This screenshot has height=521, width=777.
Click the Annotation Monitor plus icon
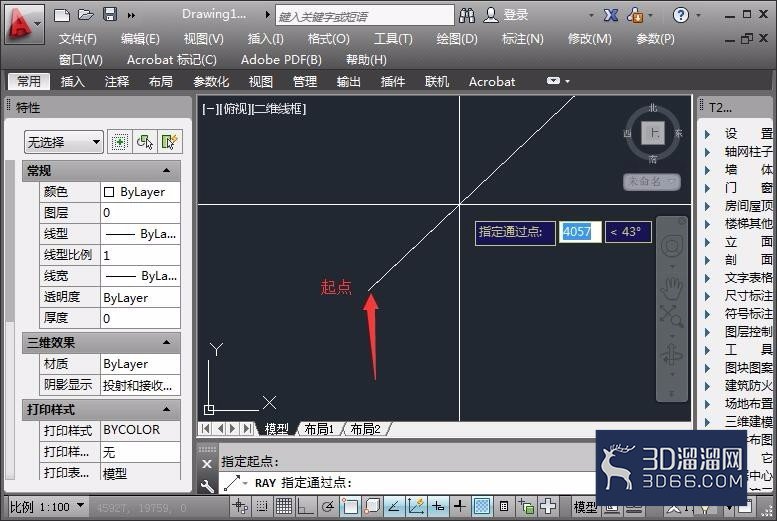click(548, 506)
